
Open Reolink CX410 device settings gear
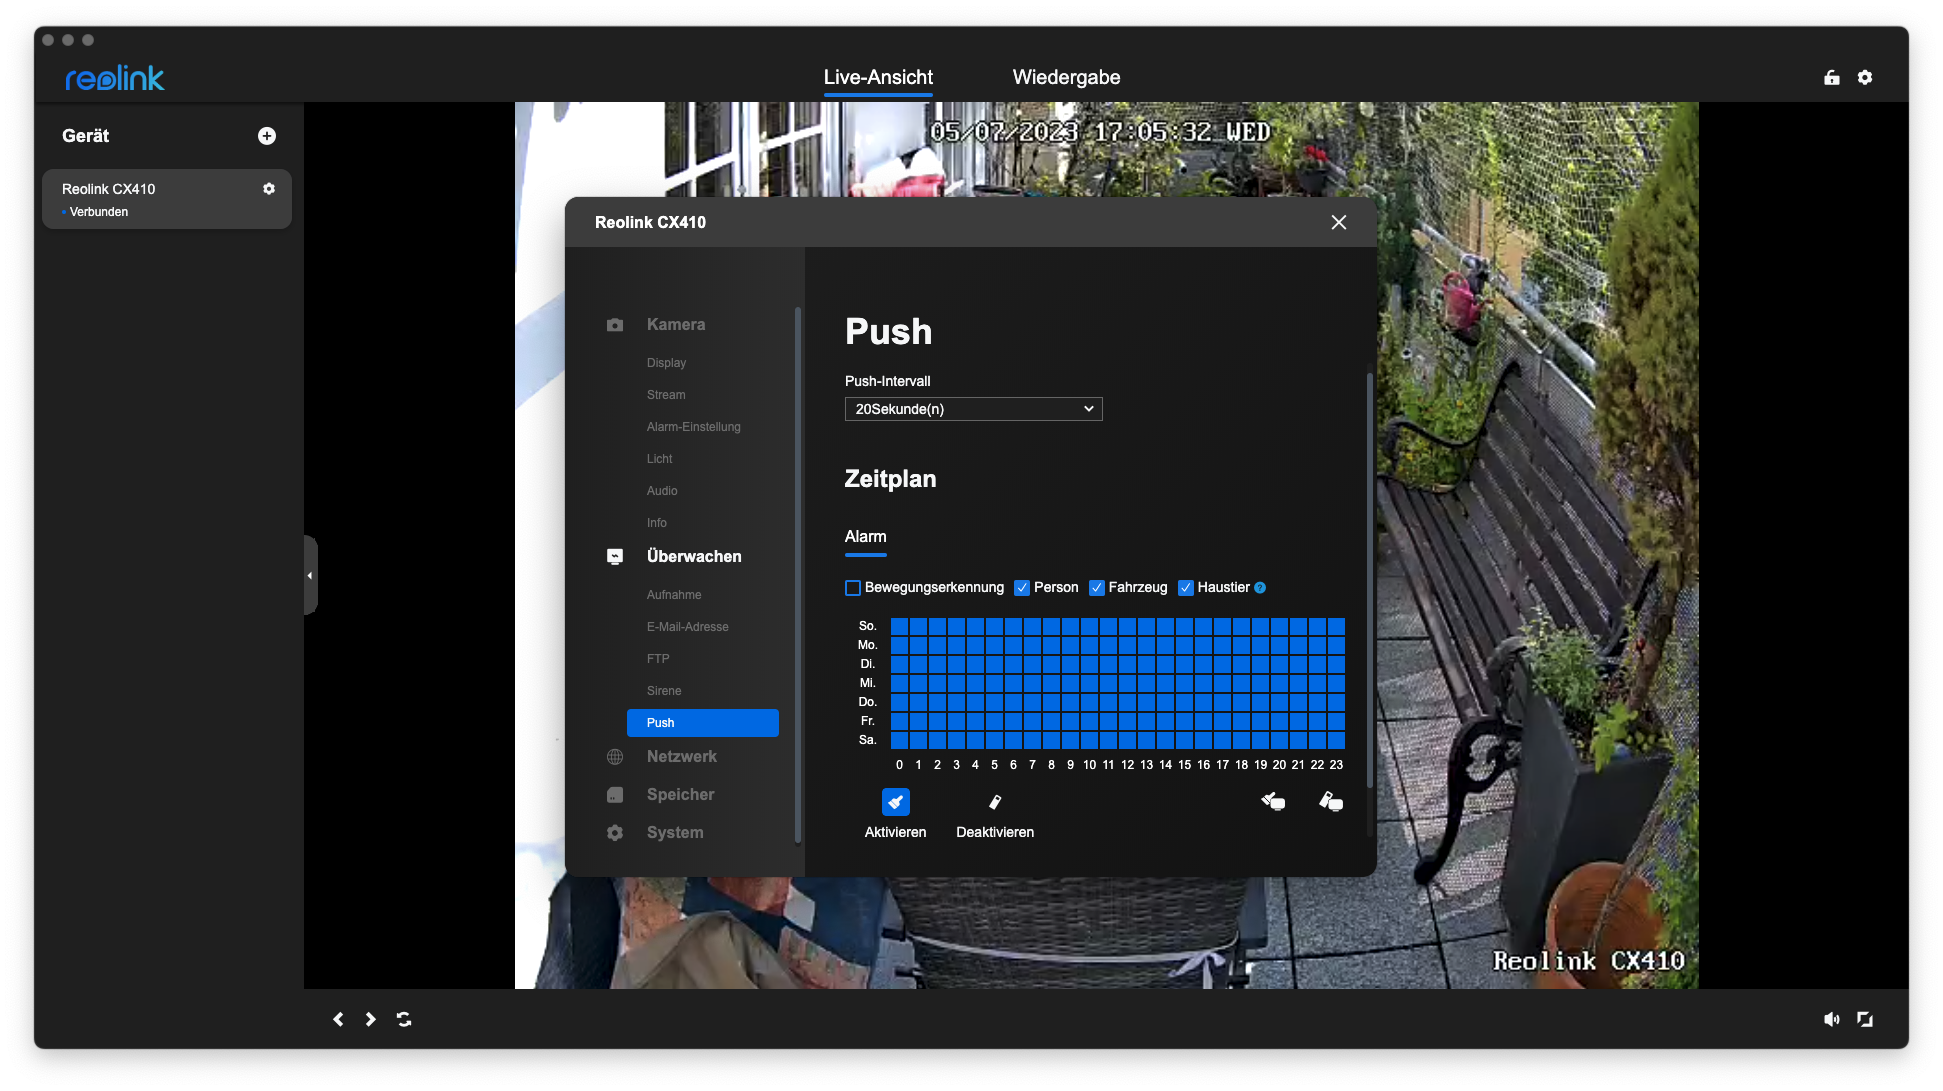(x=269, y=189)
